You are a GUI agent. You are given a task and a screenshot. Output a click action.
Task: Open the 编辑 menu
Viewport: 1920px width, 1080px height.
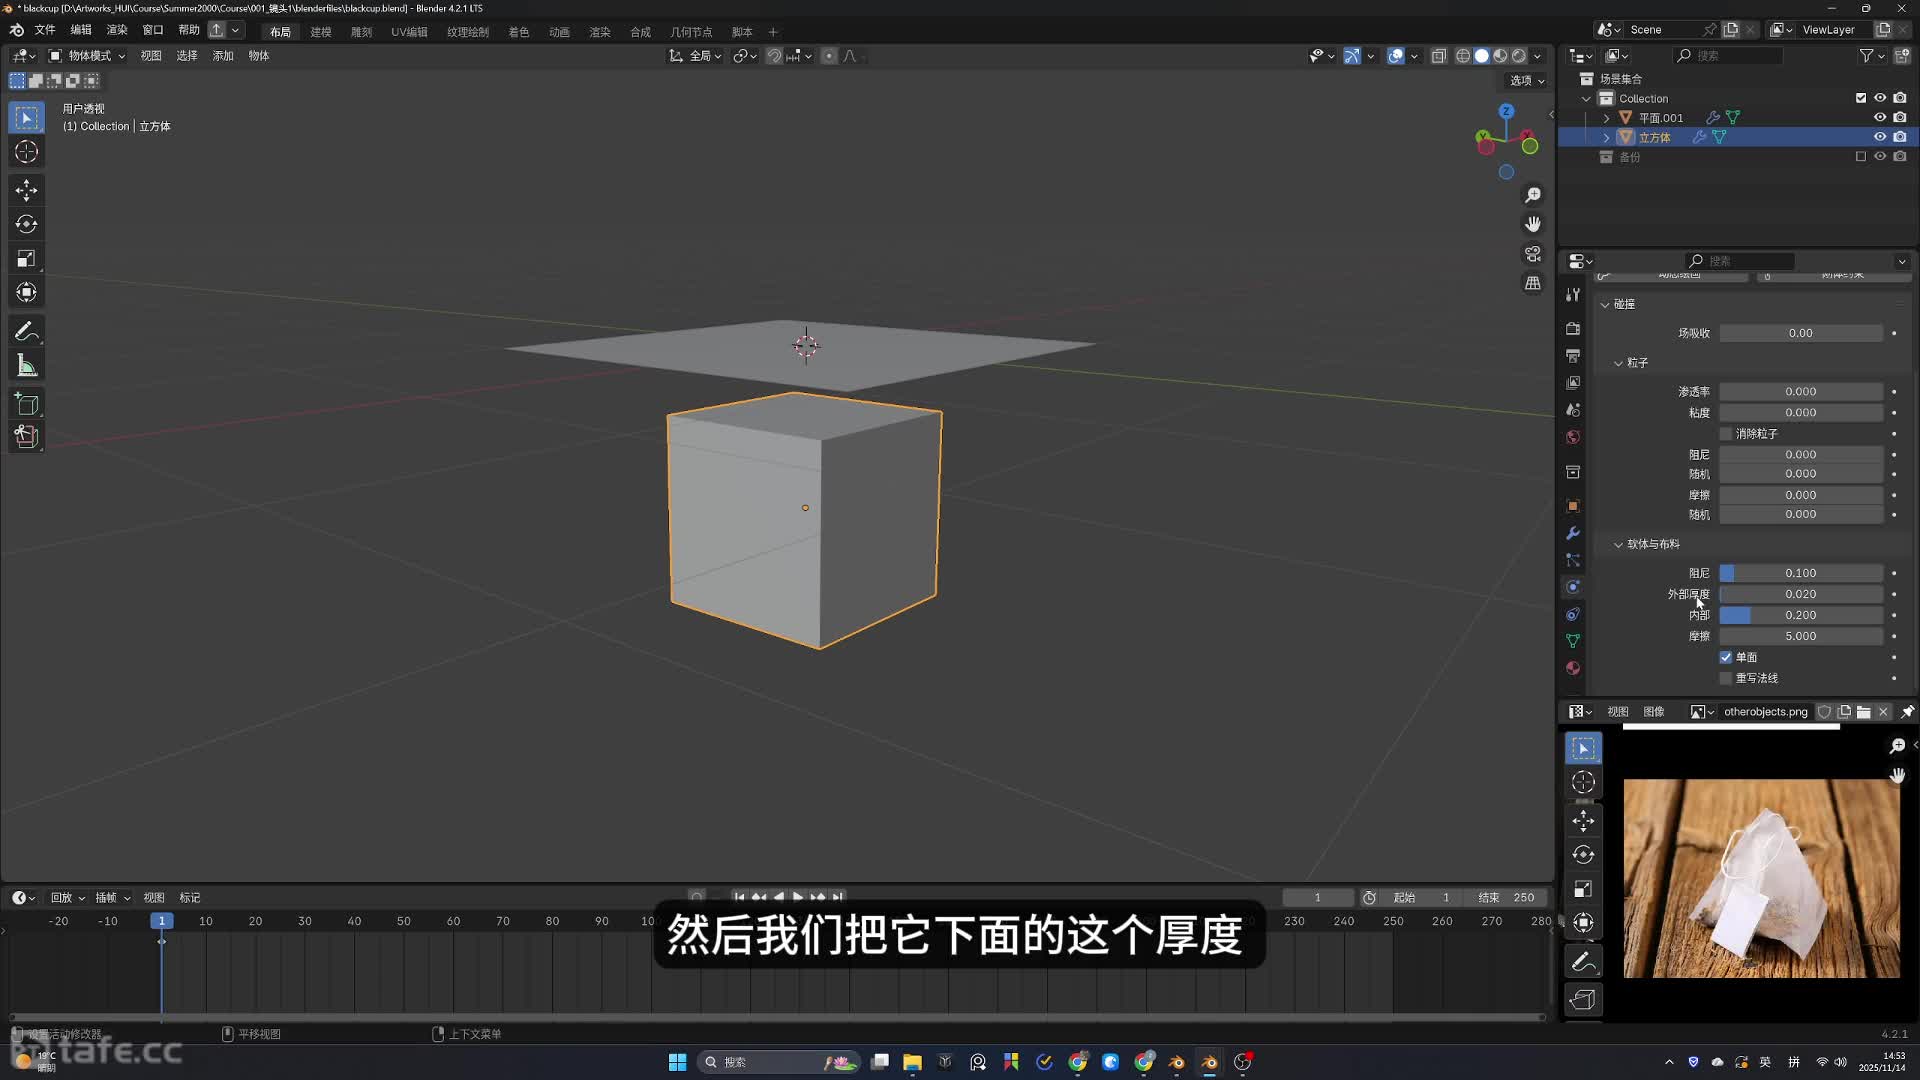81,30
